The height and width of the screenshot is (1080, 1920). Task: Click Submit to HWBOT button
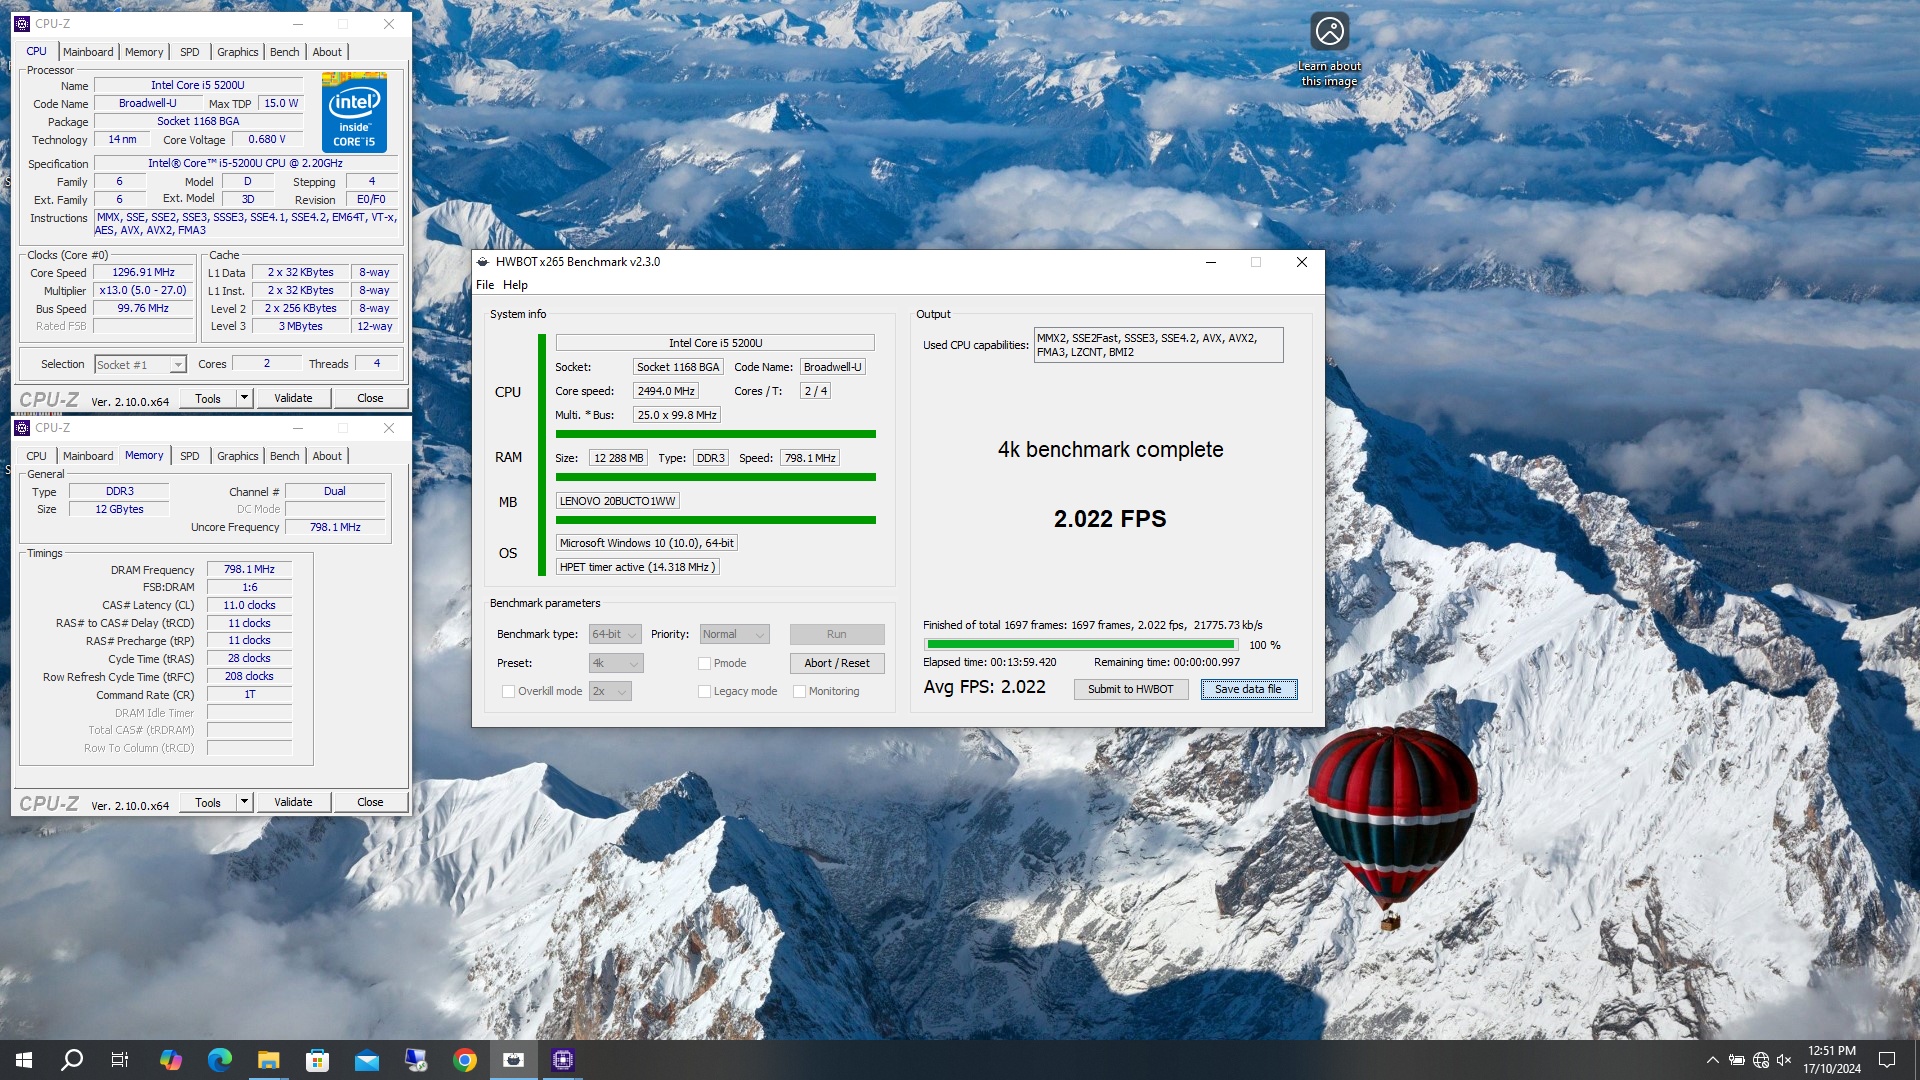point(1131,689)
